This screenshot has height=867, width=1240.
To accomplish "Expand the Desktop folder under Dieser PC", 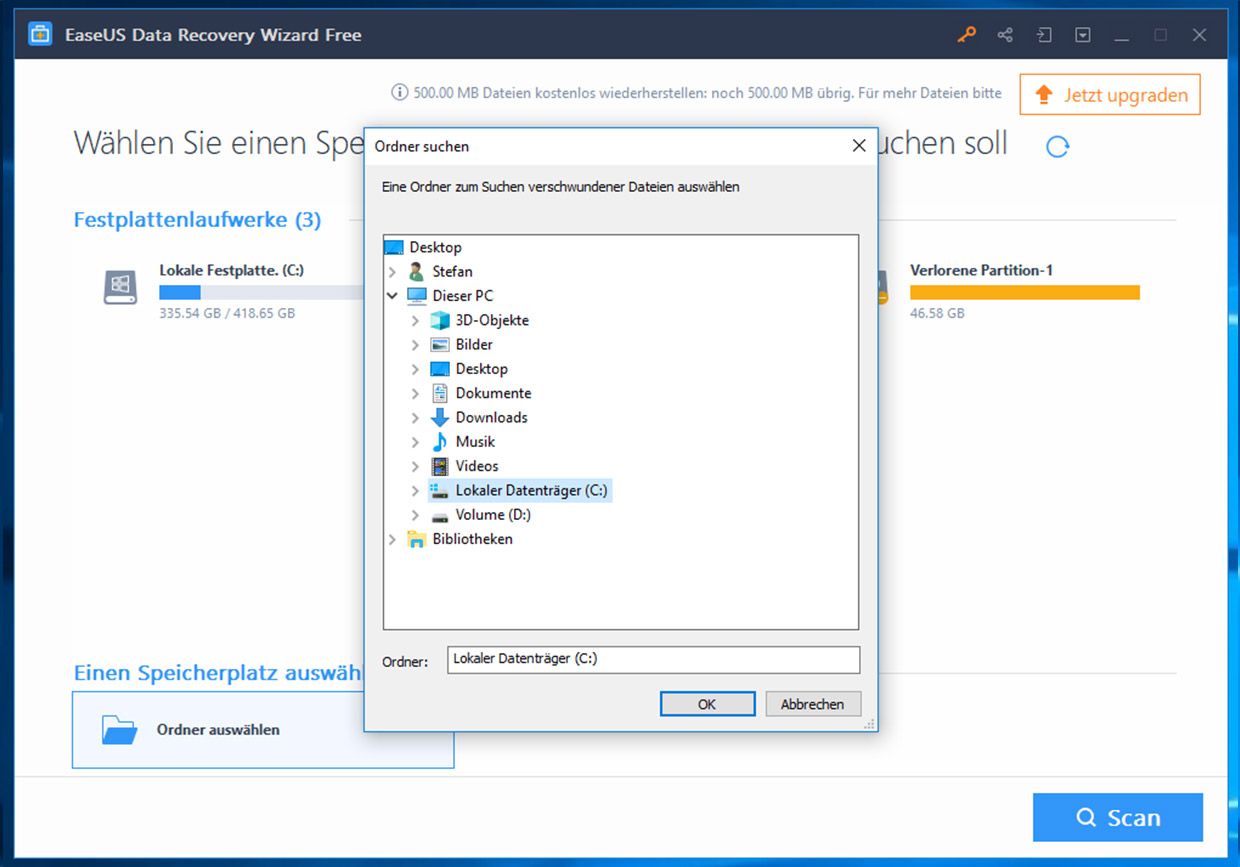I will pyautogui.click(x=416, y=369).
